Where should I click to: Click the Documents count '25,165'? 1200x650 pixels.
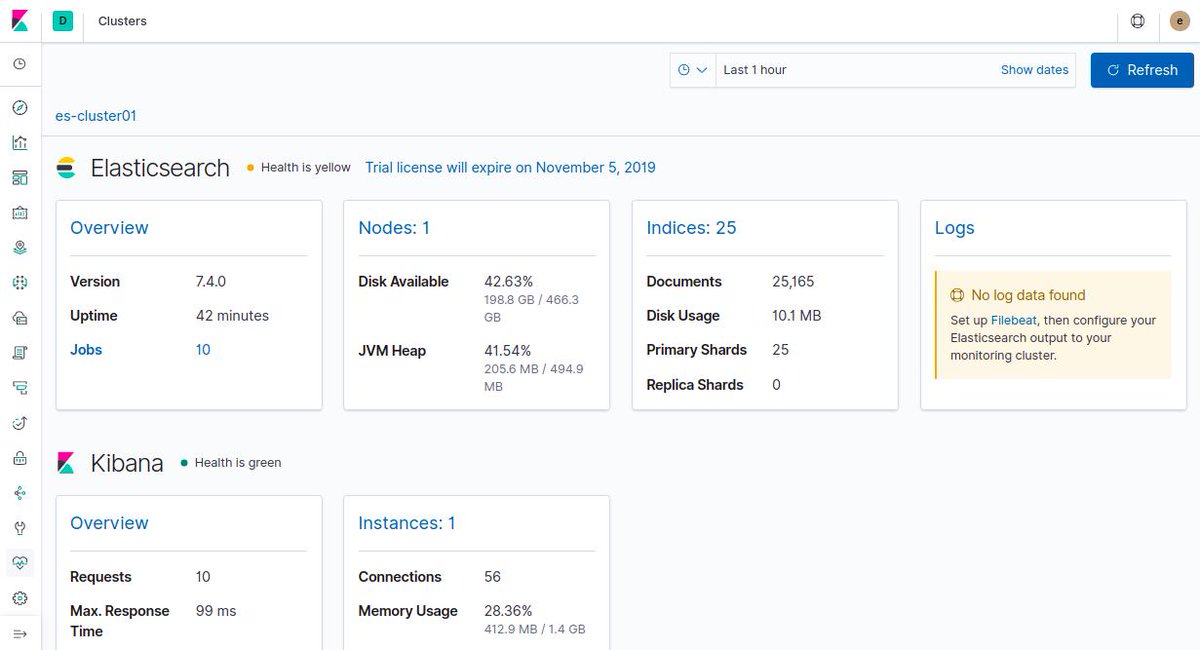click(794, 282)
